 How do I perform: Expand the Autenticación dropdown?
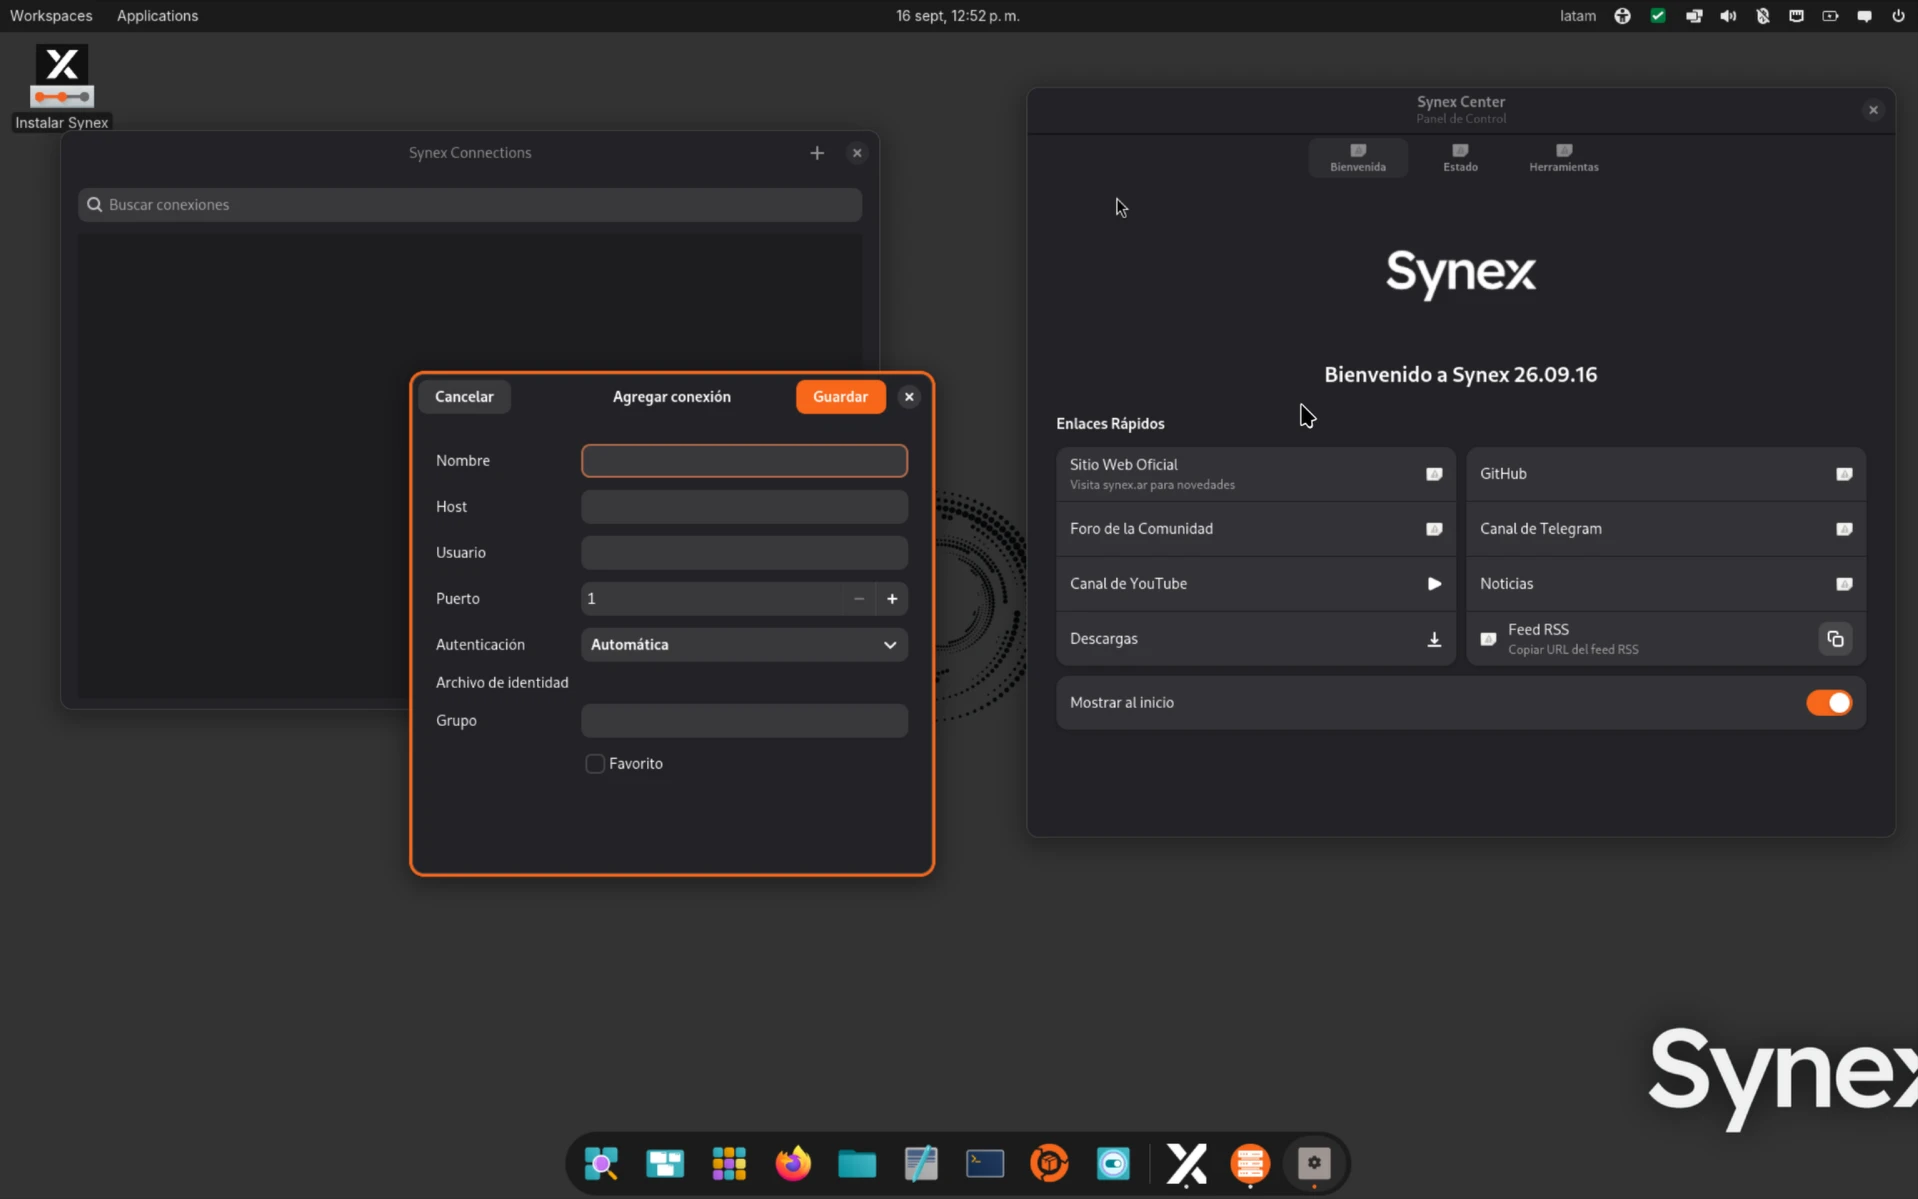(744, 645)
